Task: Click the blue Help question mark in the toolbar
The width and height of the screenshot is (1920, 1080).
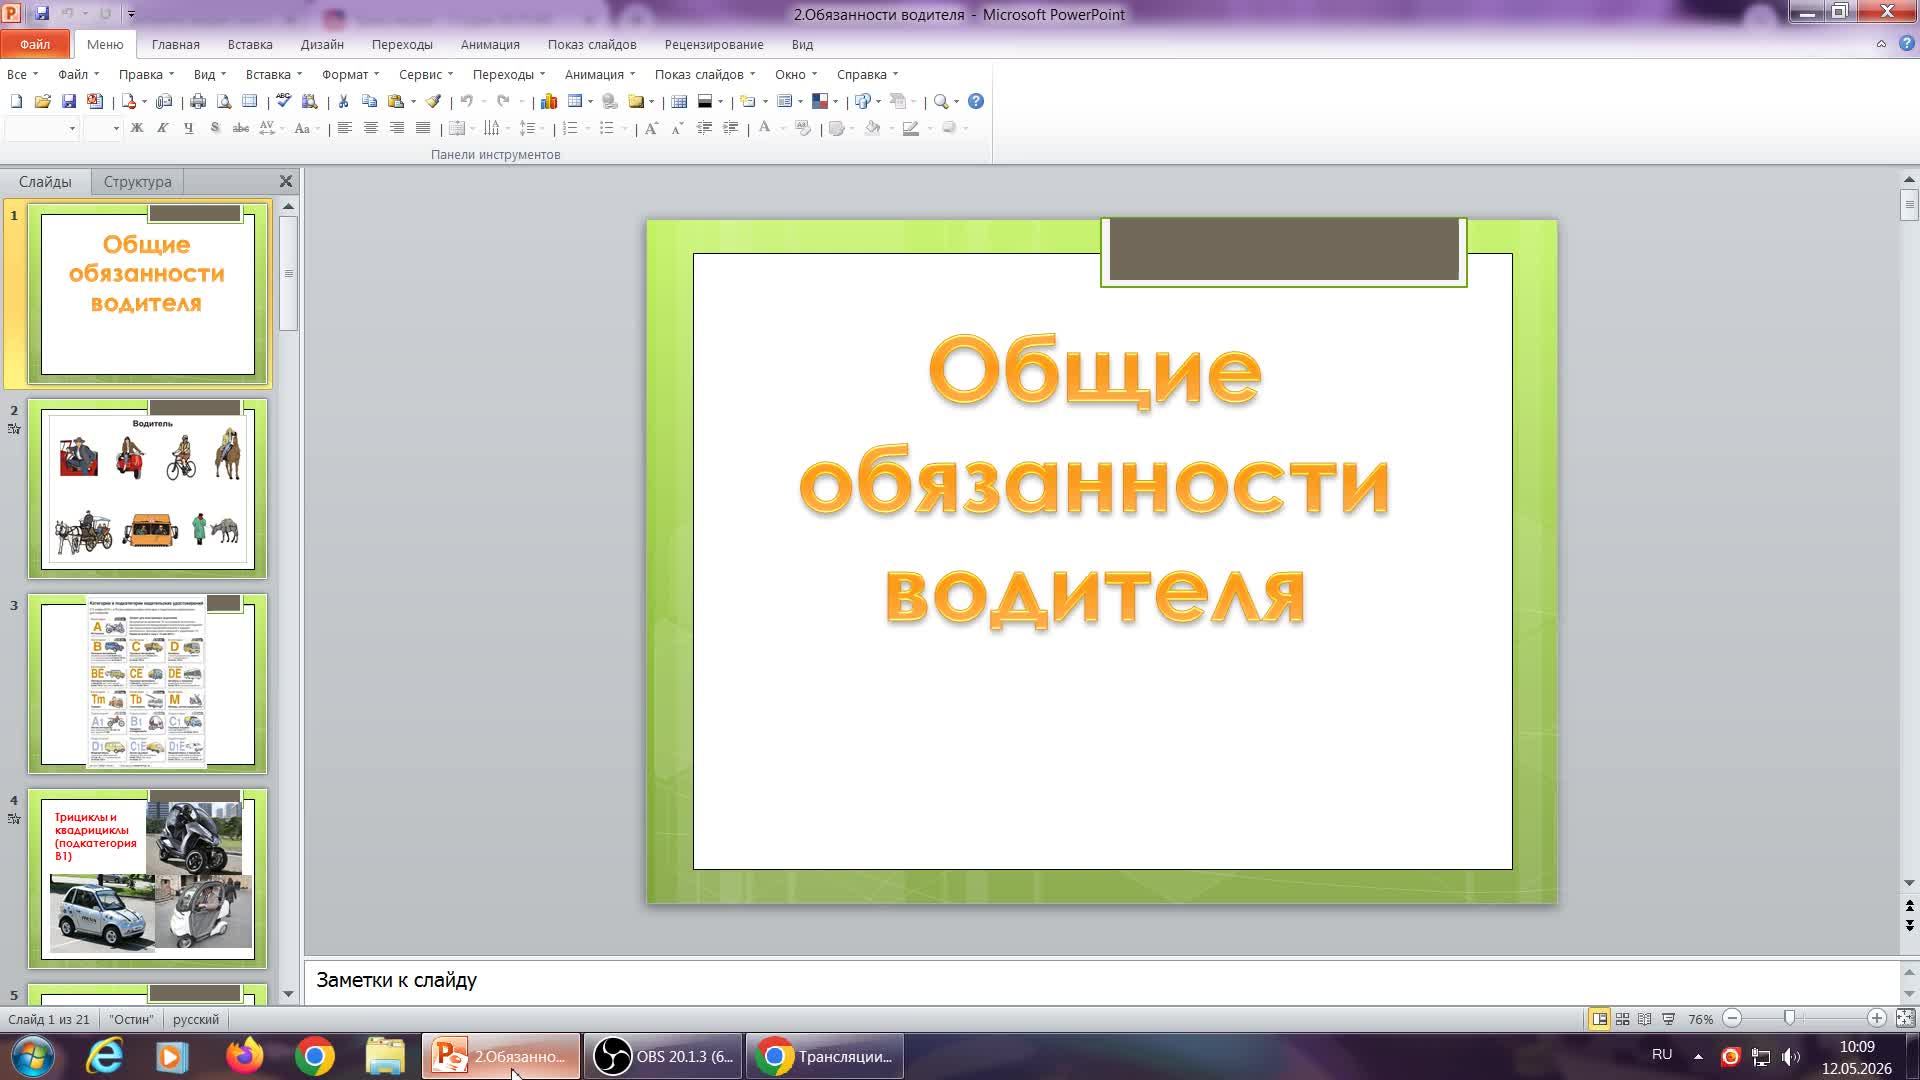Action: (976, 101)
